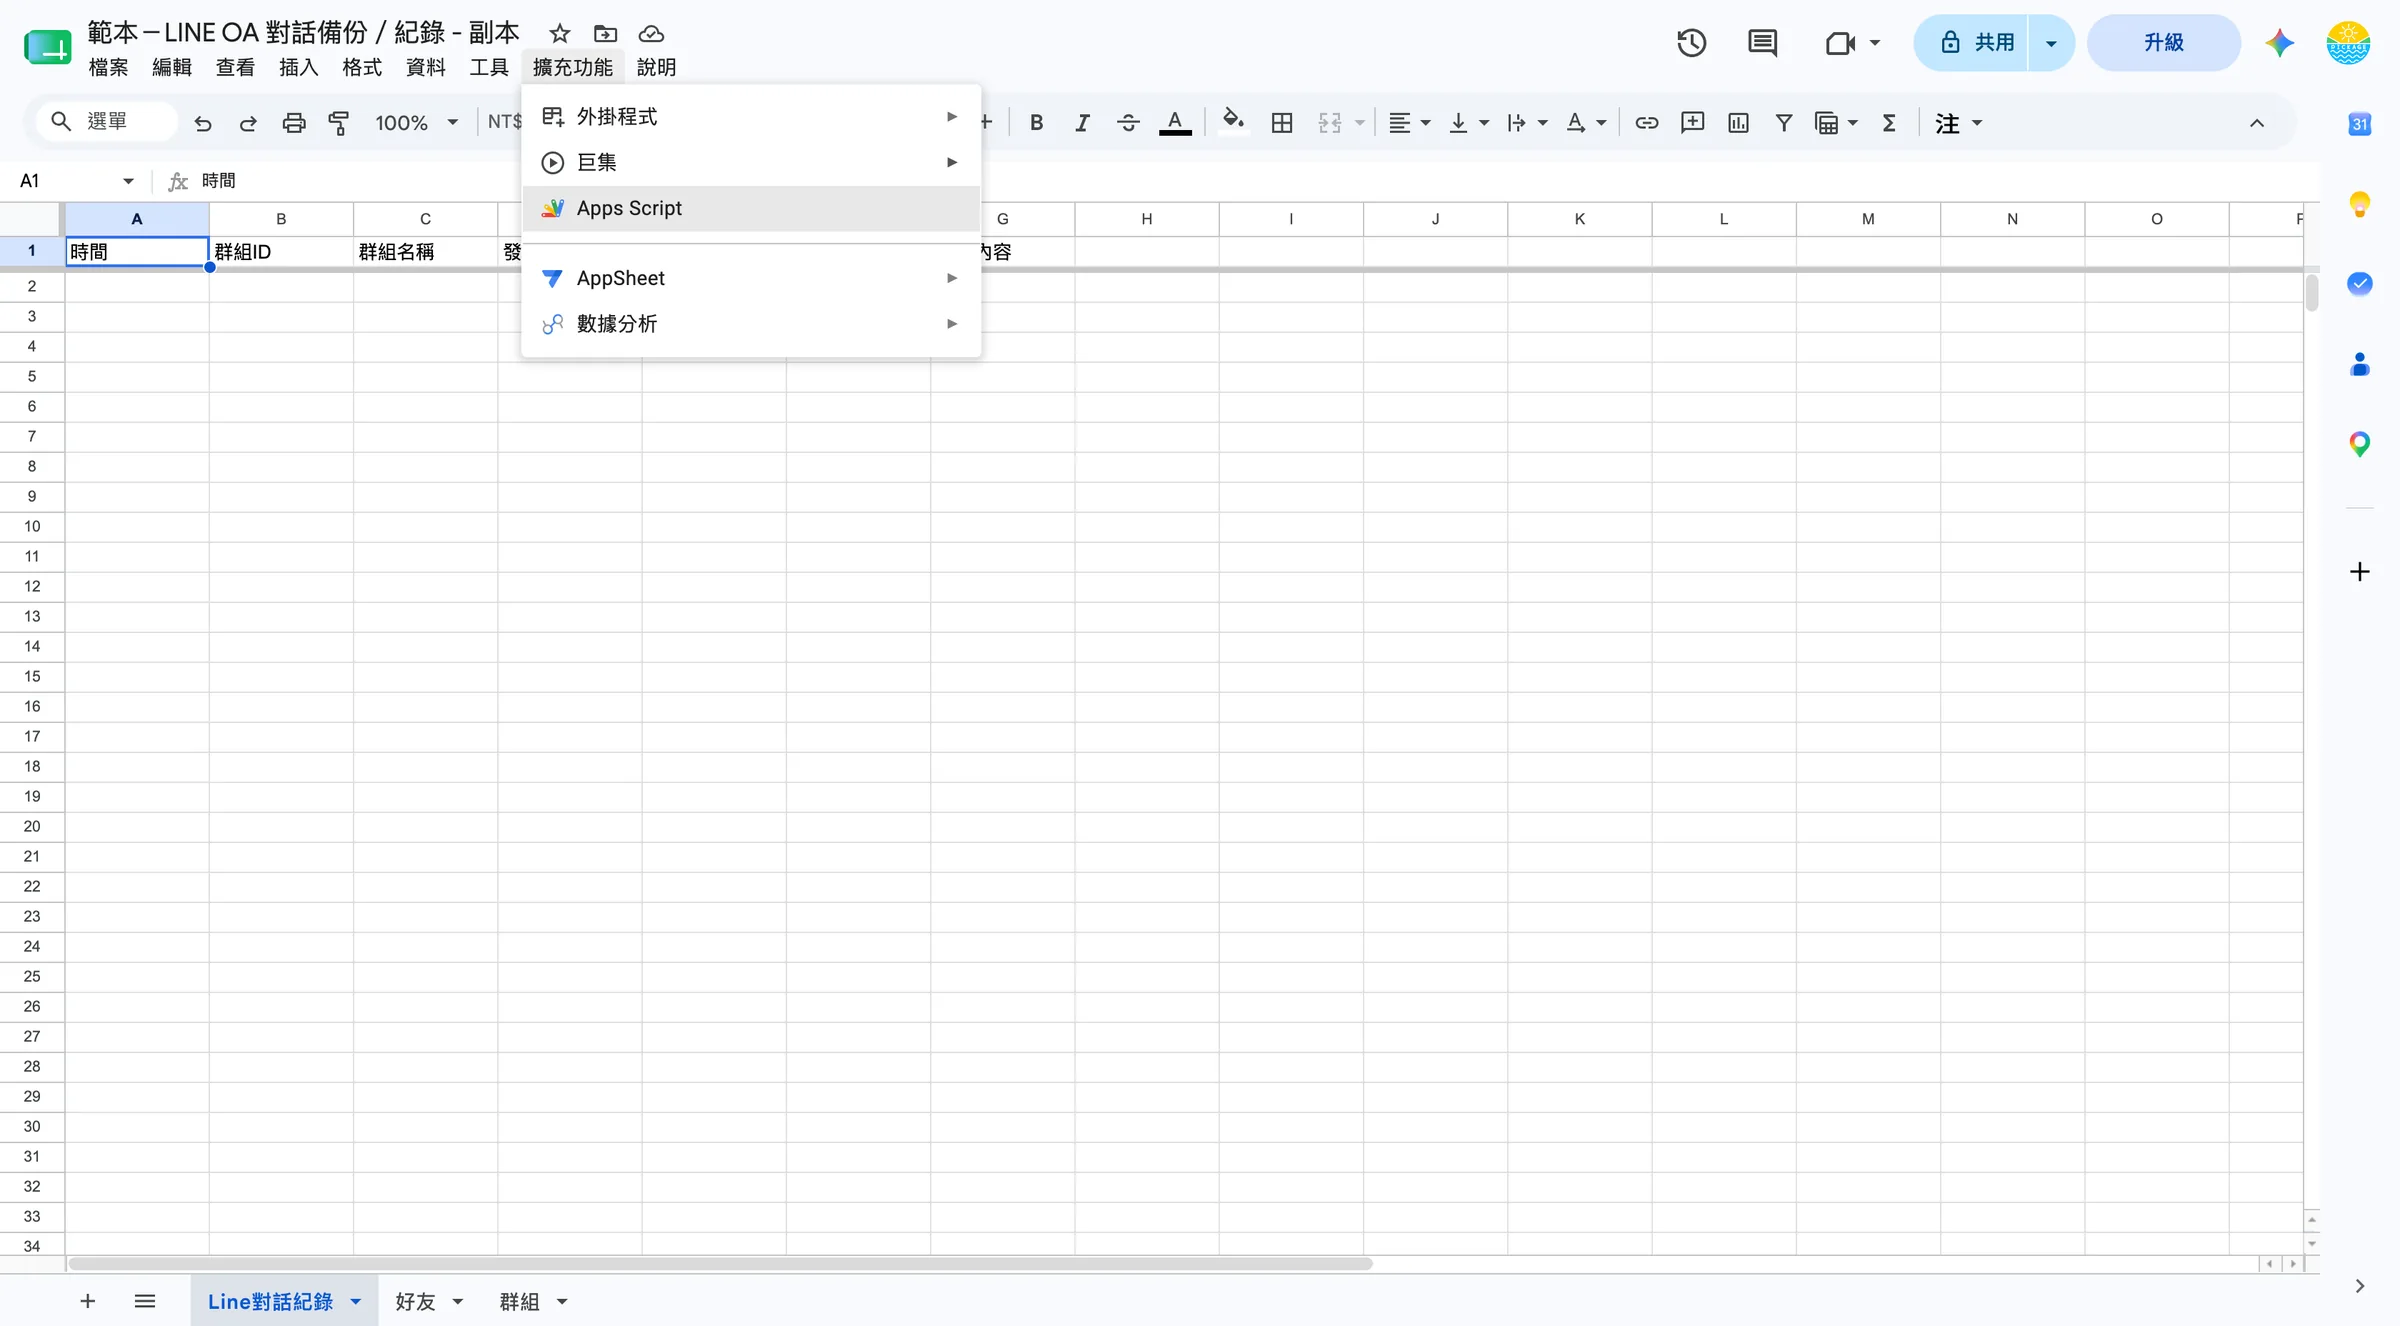
Task: Open the 檔案 menu
Action: click(108, 67)
